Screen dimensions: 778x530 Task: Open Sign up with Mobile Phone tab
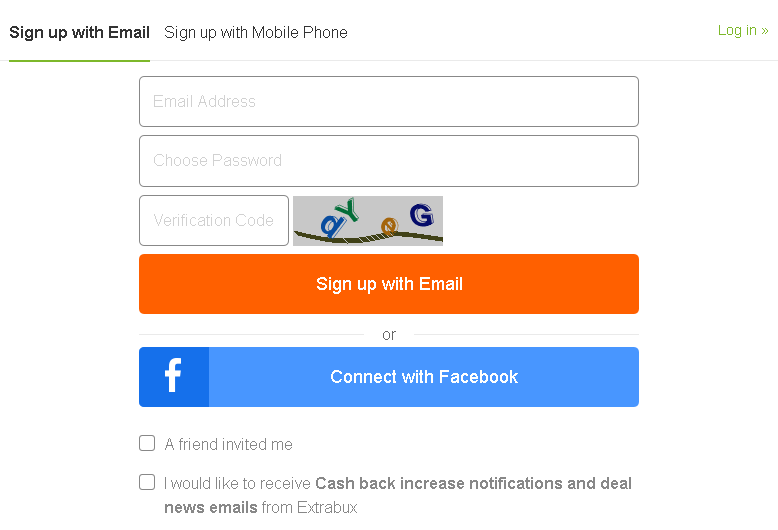(x=256, y=32)
